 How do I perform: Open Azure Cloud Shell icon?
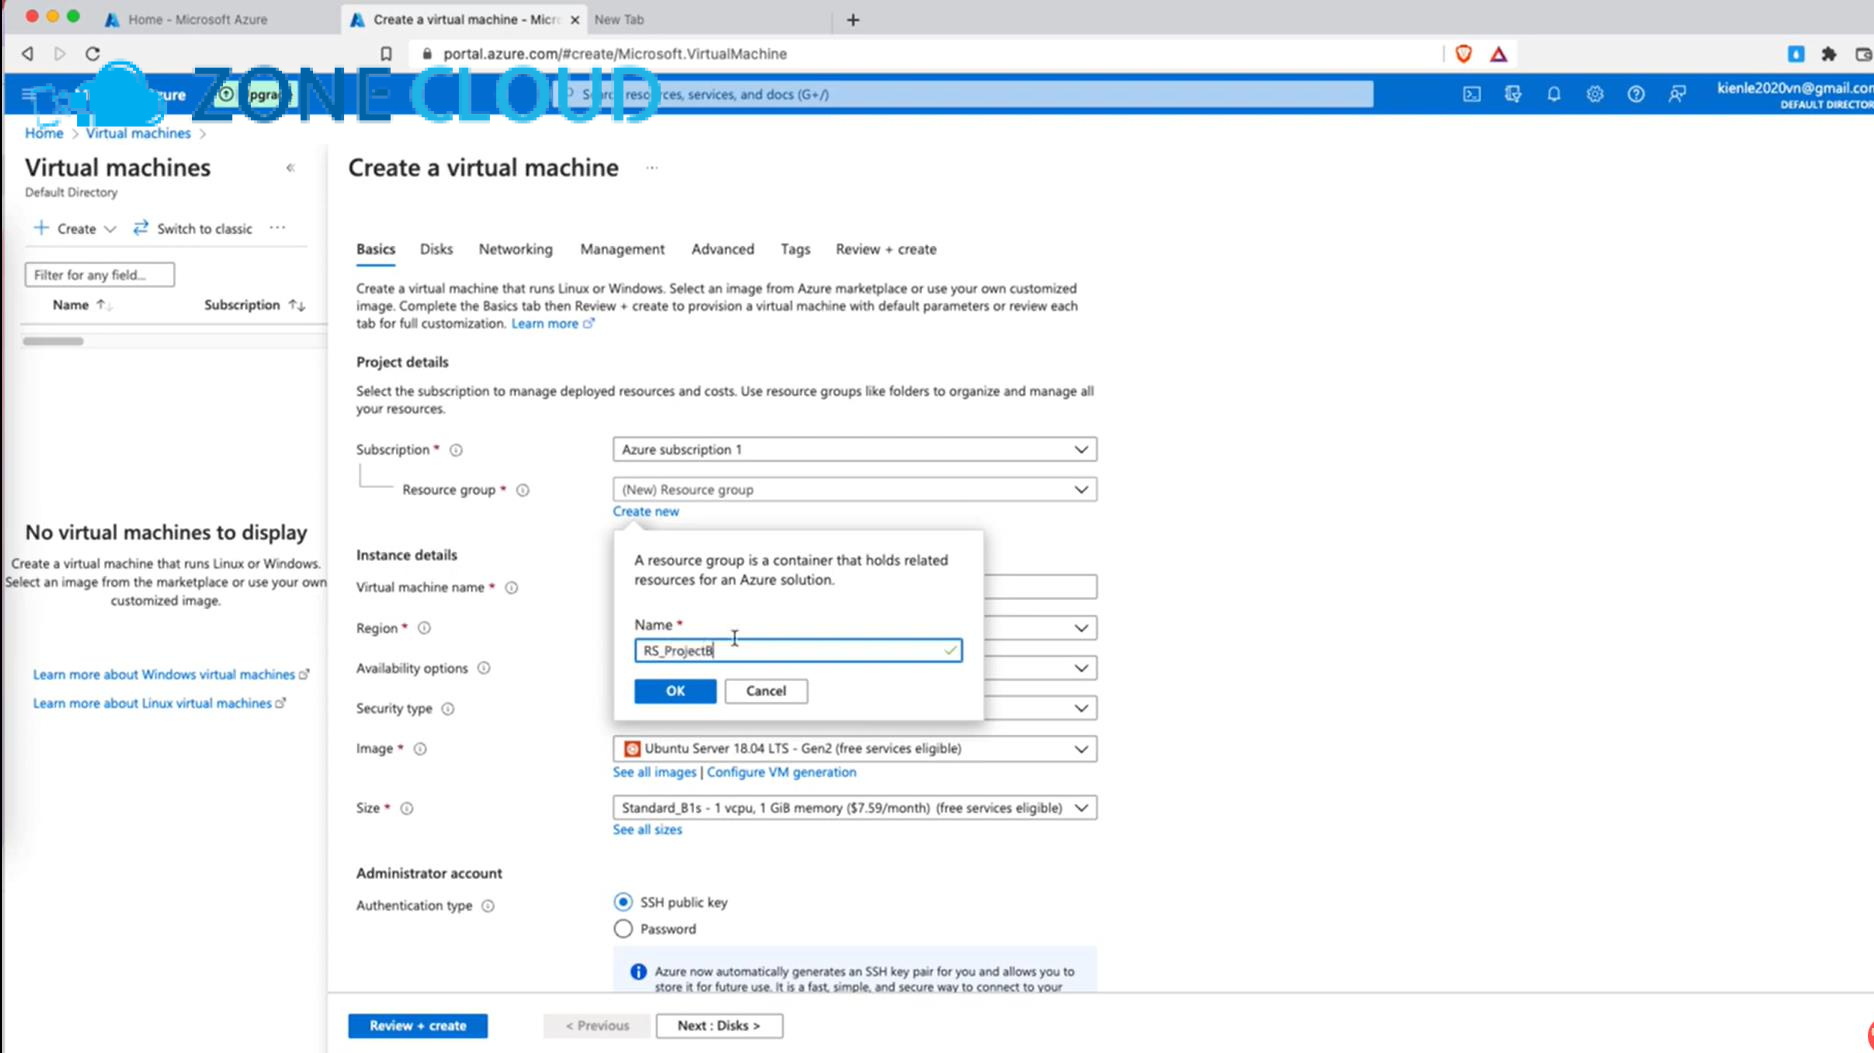[1471, 94]
